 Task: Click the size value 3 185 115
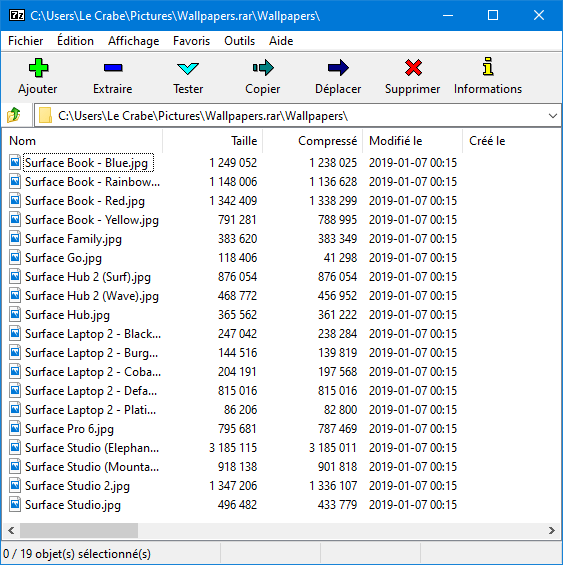coord(233,448)
